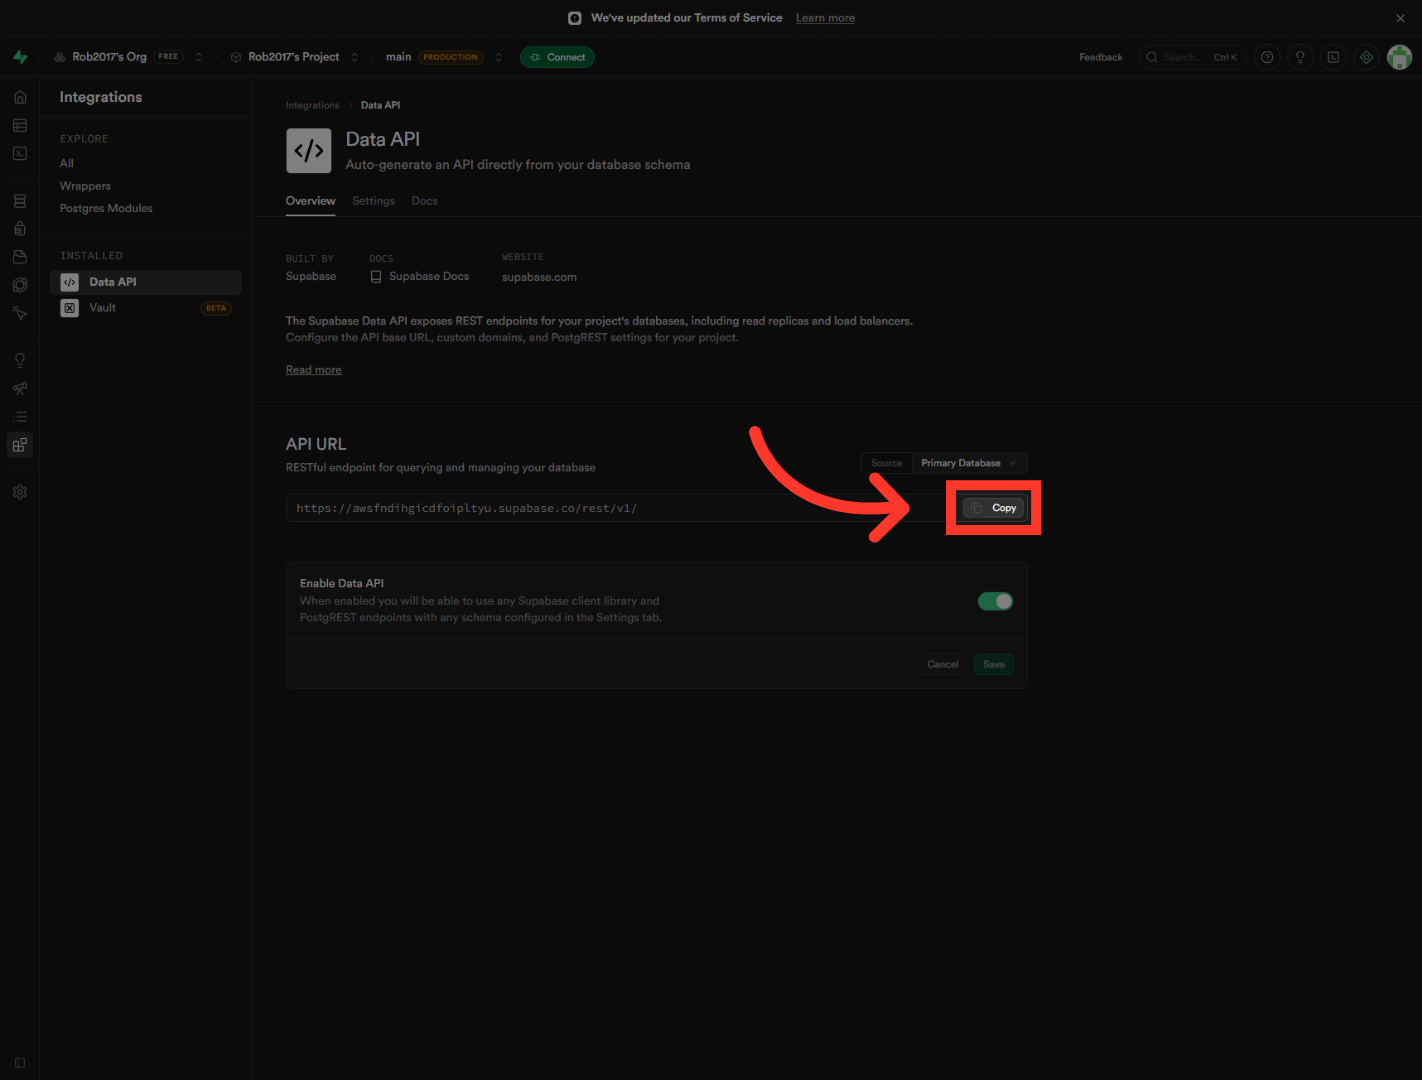Open the Rob2017's Org link
The width and height of the screenshot is (1422, 1080).
pos(110,57)
